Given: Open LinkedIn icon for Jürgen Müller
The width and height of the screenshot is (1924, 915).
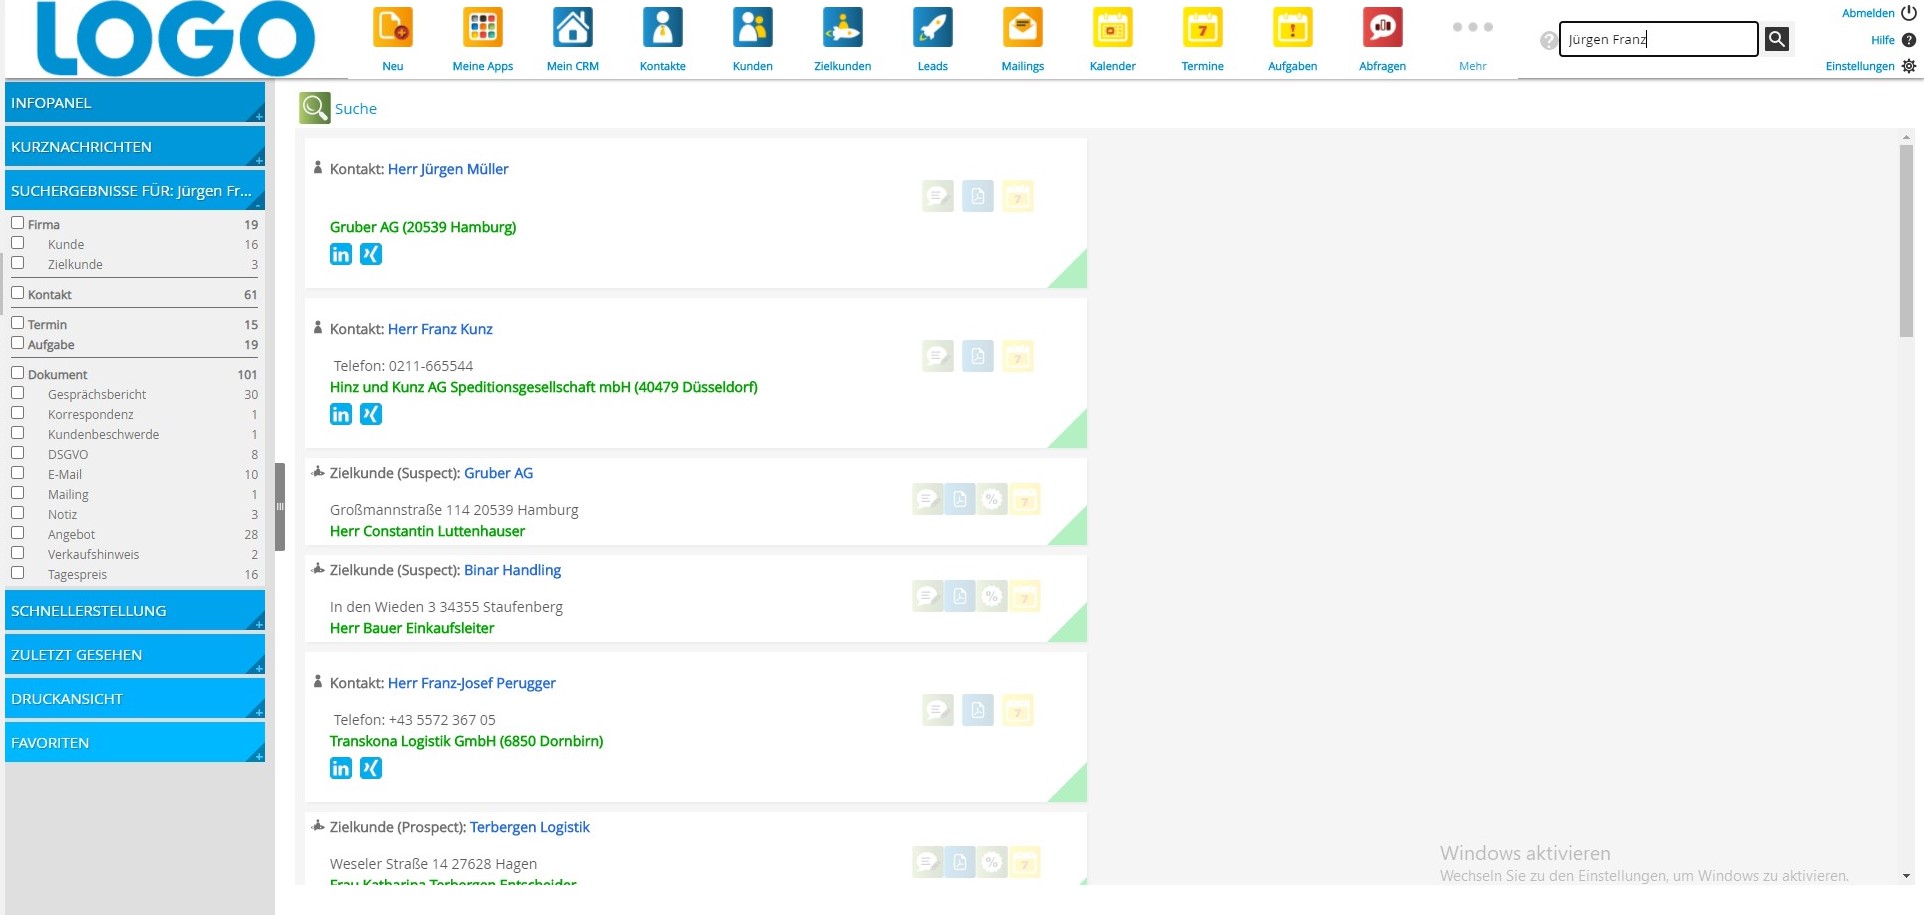Looking at the screenshot, I should click(x=341, y=254).
